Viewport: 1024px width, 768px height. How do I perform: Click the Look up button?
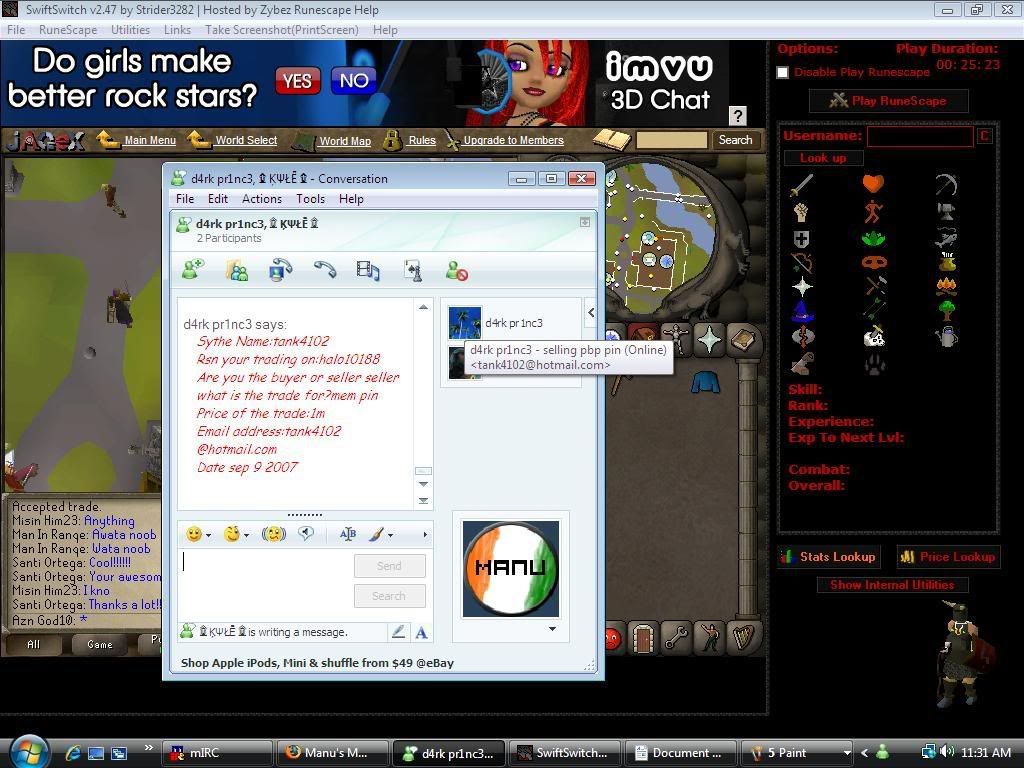click(x=823, y=158)
